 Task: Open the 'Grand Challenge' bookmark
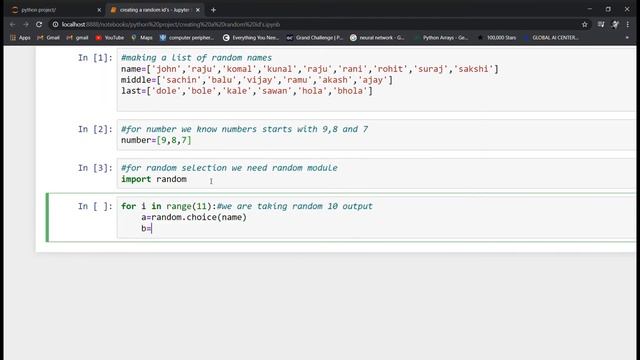click(315, 38)
